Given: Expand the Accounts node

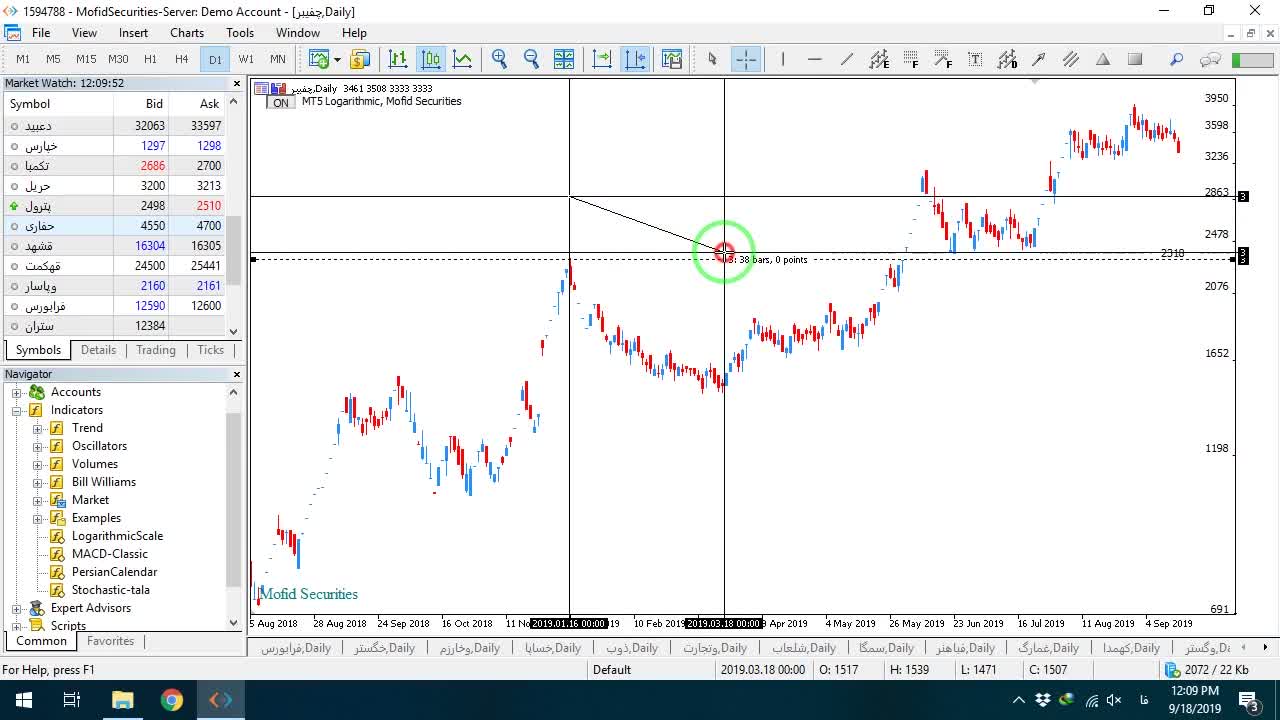Looking at the screenshot, I should pos(17,392).
